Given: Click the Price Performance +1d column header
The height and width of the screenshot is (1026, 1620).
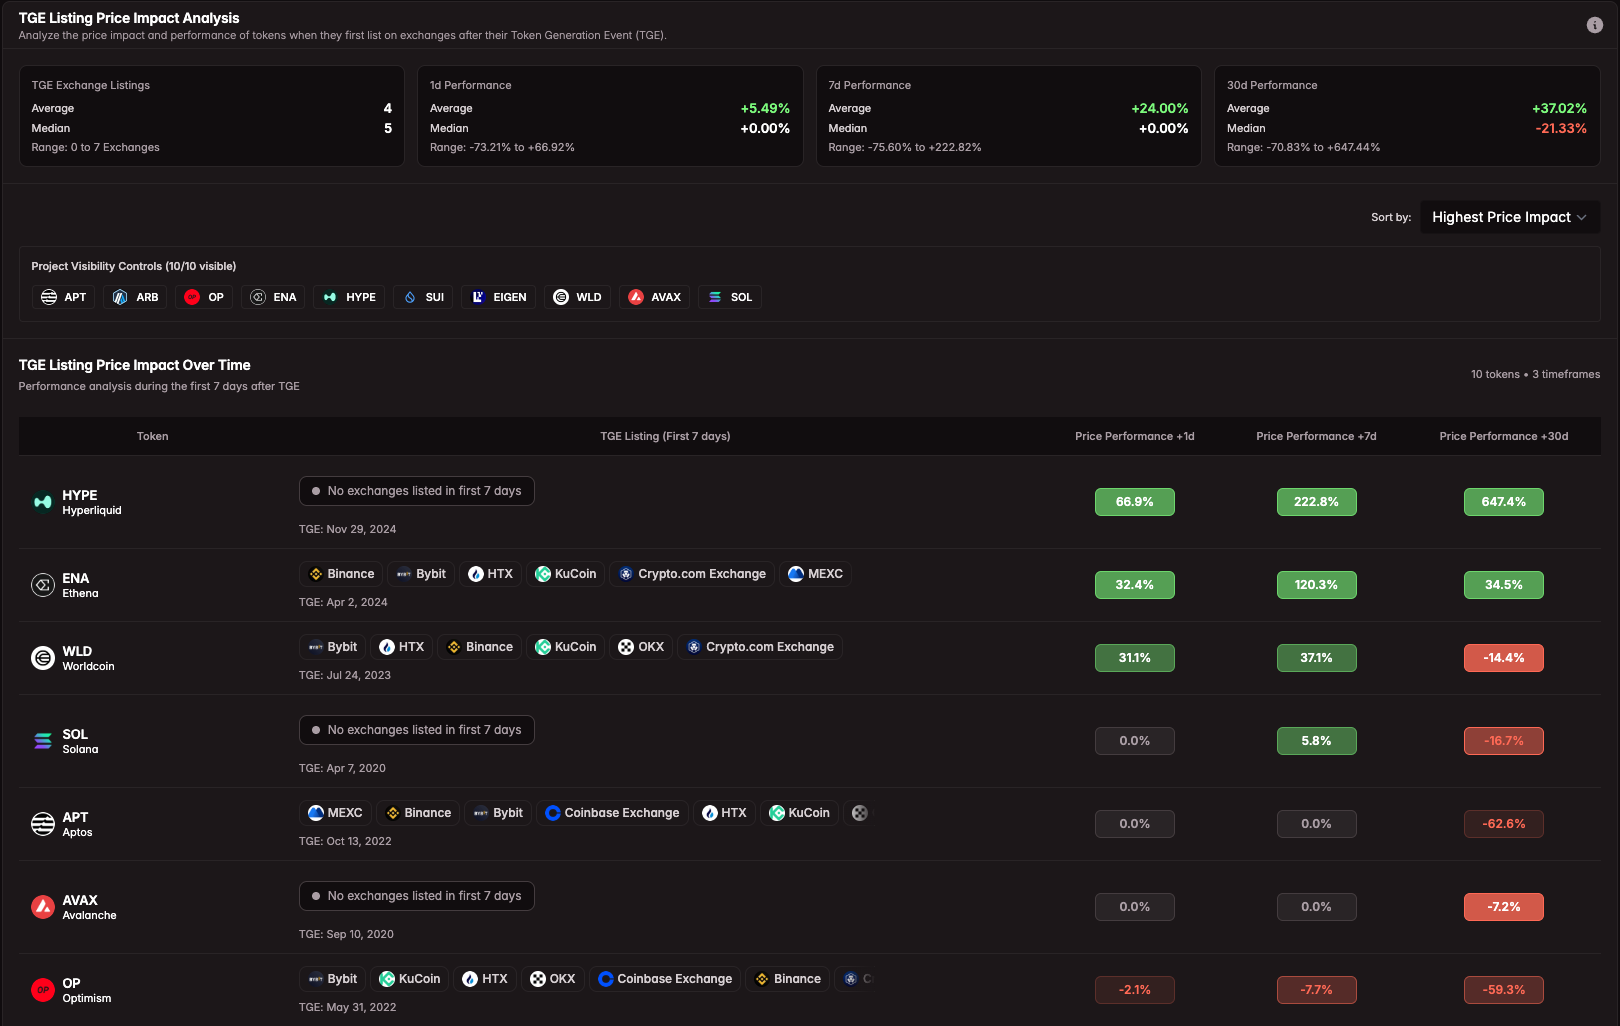Looking at the screenshot, I should click(x=1134, y=436).
